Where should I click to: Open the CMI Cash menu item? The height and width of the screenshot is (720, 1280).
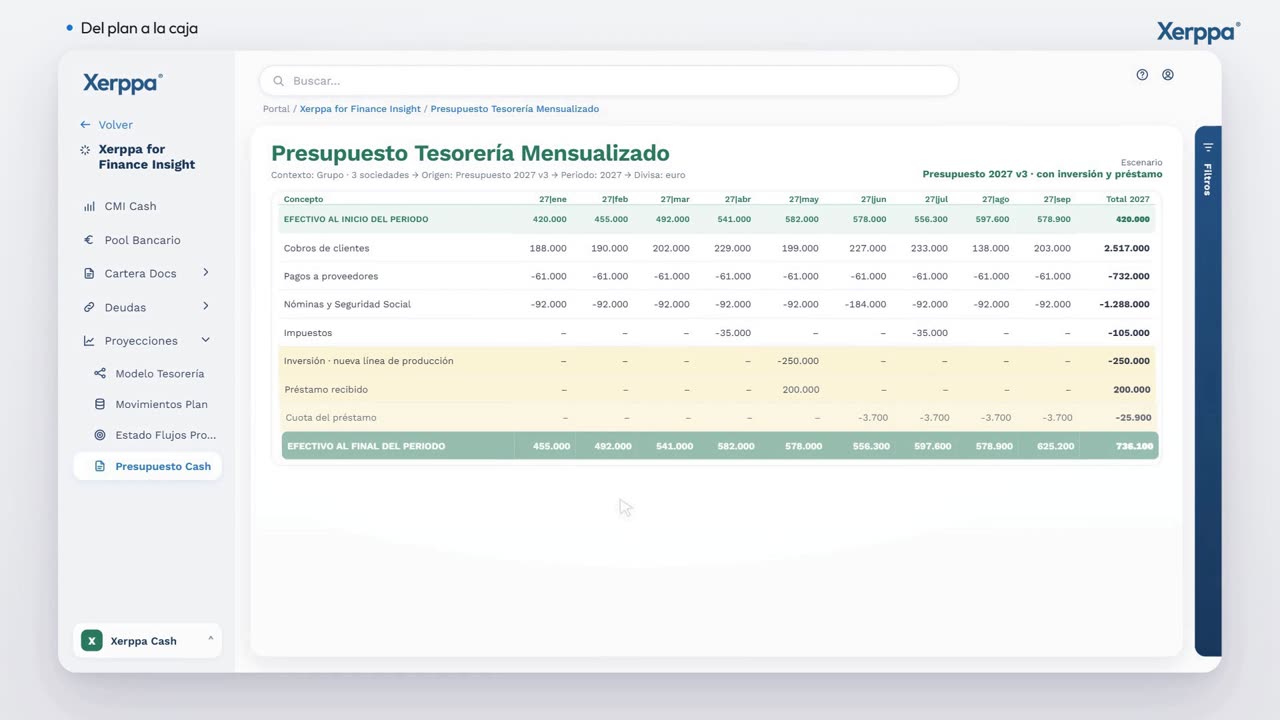(131, 206)
